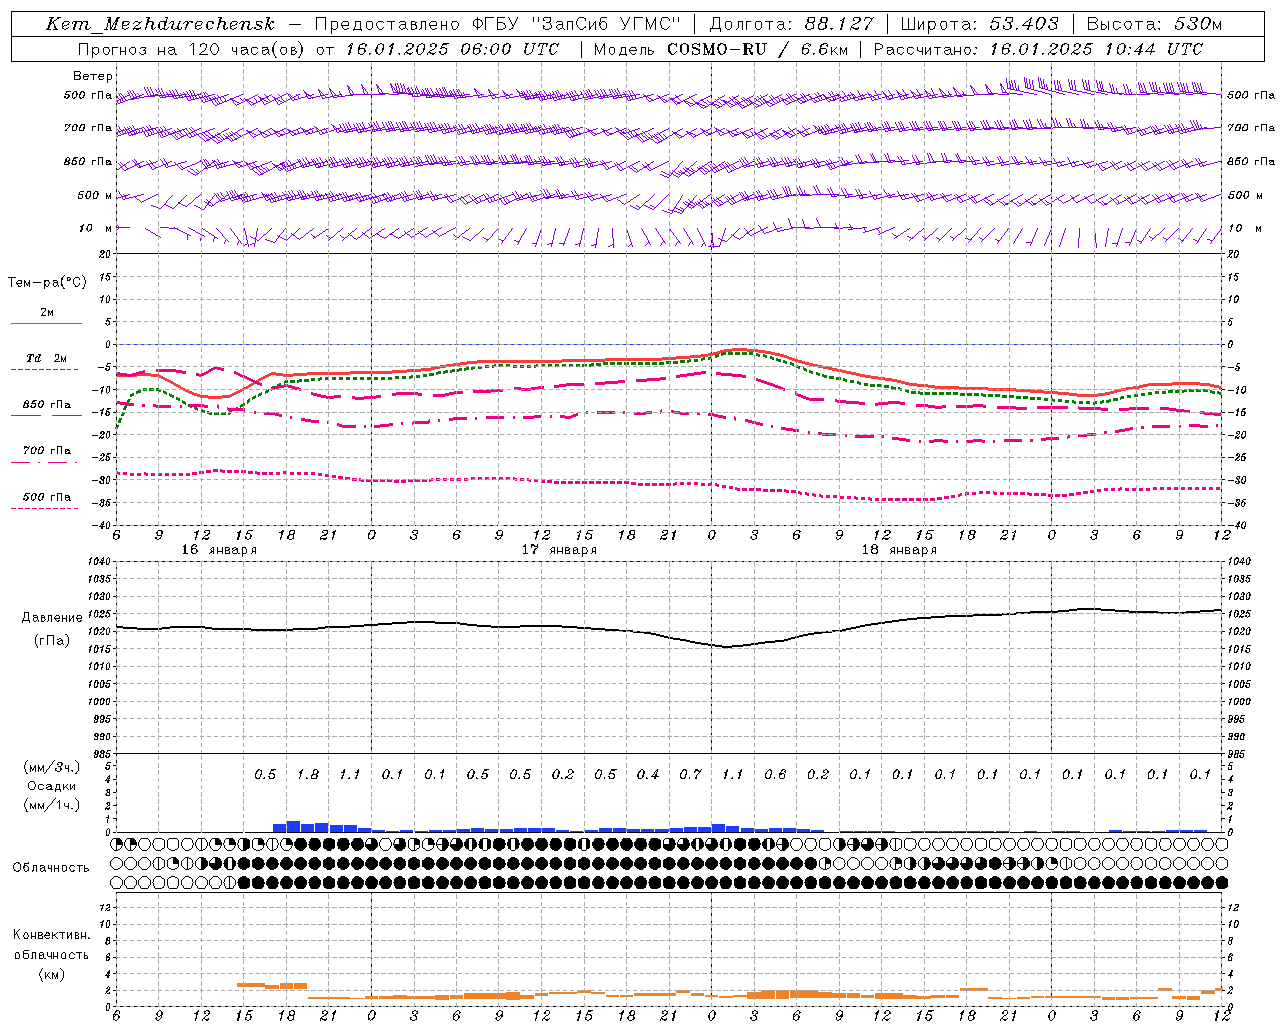Click the 17 января date label
1280x1024 pixels.
[x=559, y=550]
